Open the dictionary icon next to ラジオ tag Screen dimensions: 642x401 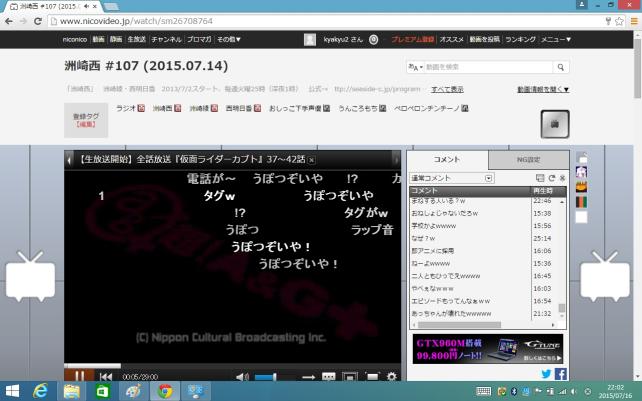(141, 108)
